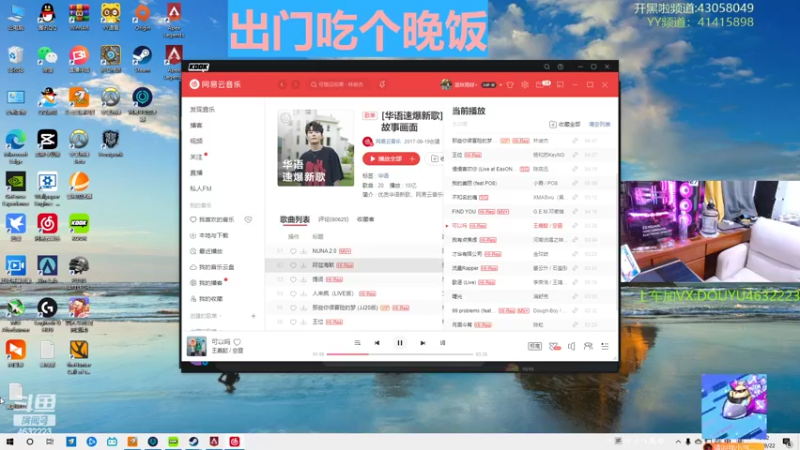Viewport: 800px width, 450px height.
Task: Click 清空列表 link
Action: 599,124
